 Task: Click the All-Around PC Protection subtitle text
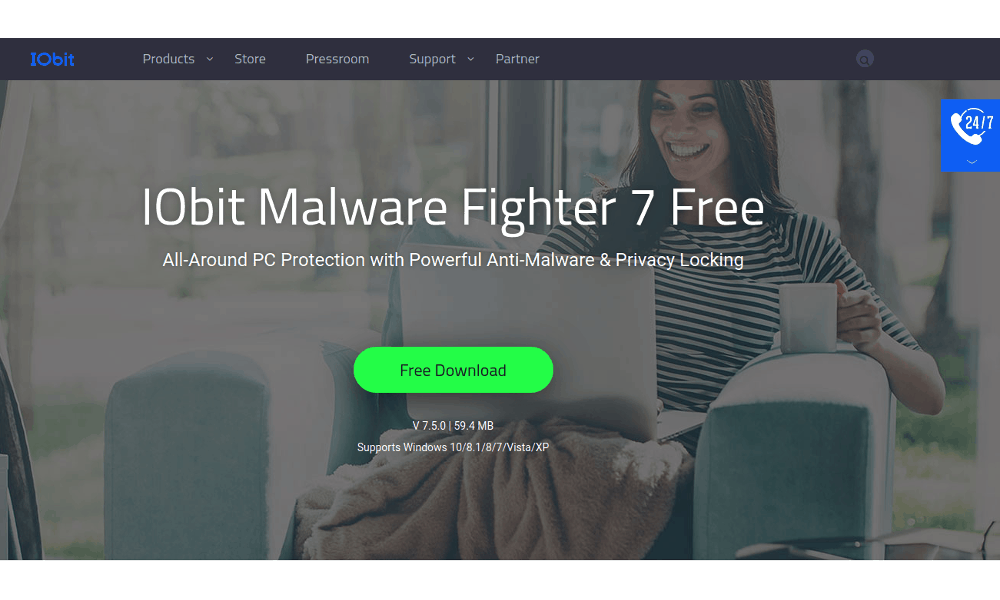pyautogui.click(x=453, y=260)
